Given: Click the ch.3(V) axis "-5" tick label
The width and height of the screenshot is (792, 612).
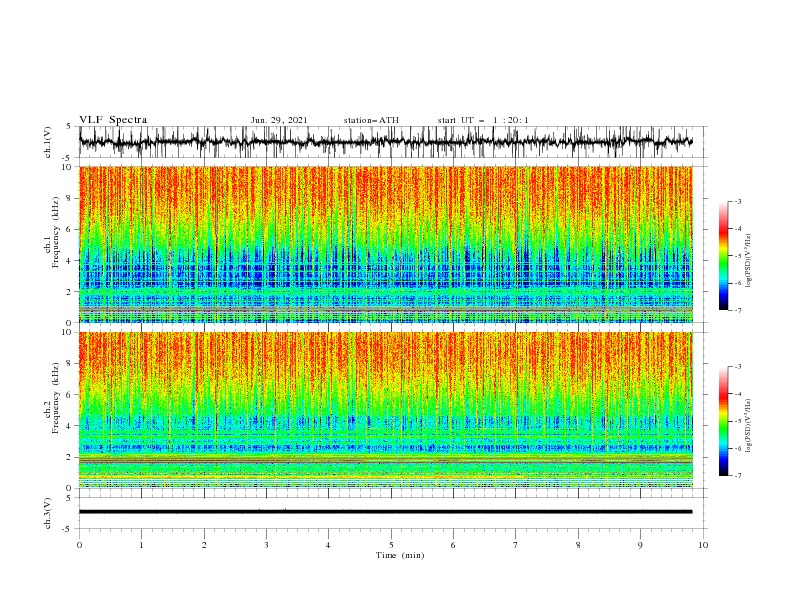Looking at the screenshot, I should click(66, 529).
